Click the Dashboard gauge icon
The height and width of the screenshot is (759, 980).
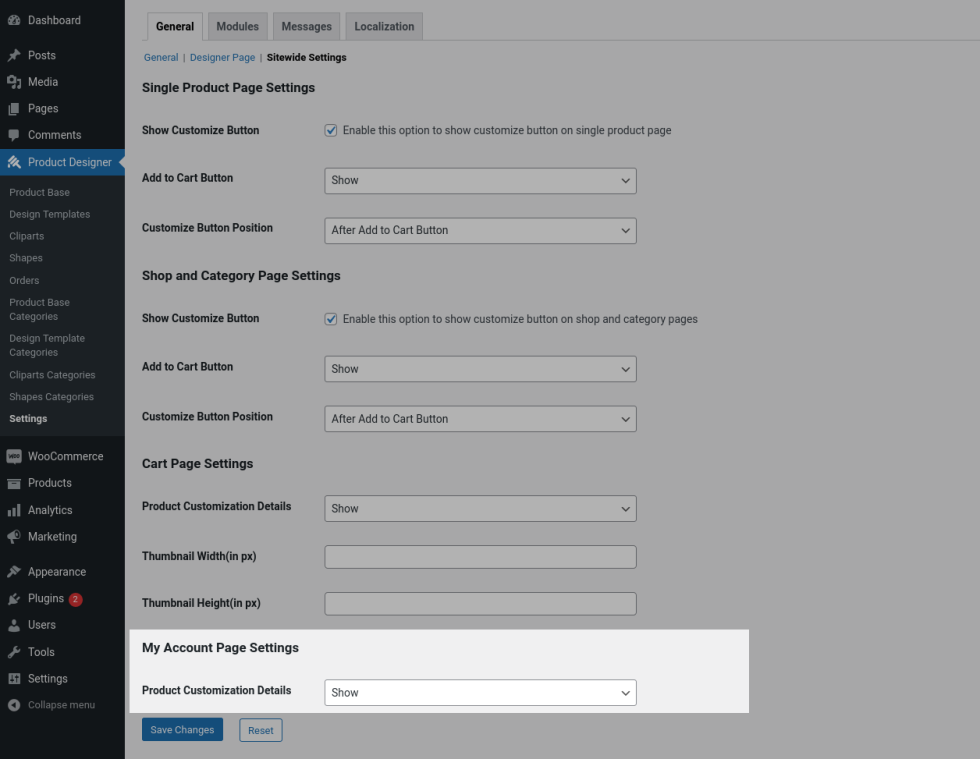pyautogui.click(x=14, y=20)
